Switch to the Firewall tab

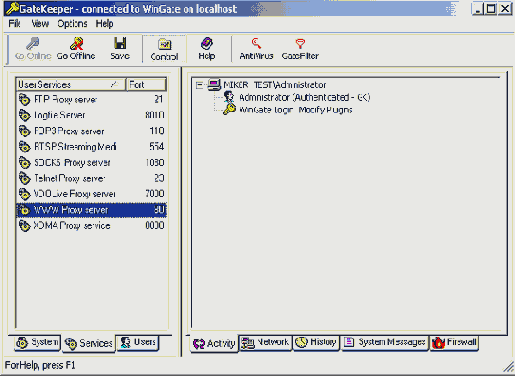point(454,342)
